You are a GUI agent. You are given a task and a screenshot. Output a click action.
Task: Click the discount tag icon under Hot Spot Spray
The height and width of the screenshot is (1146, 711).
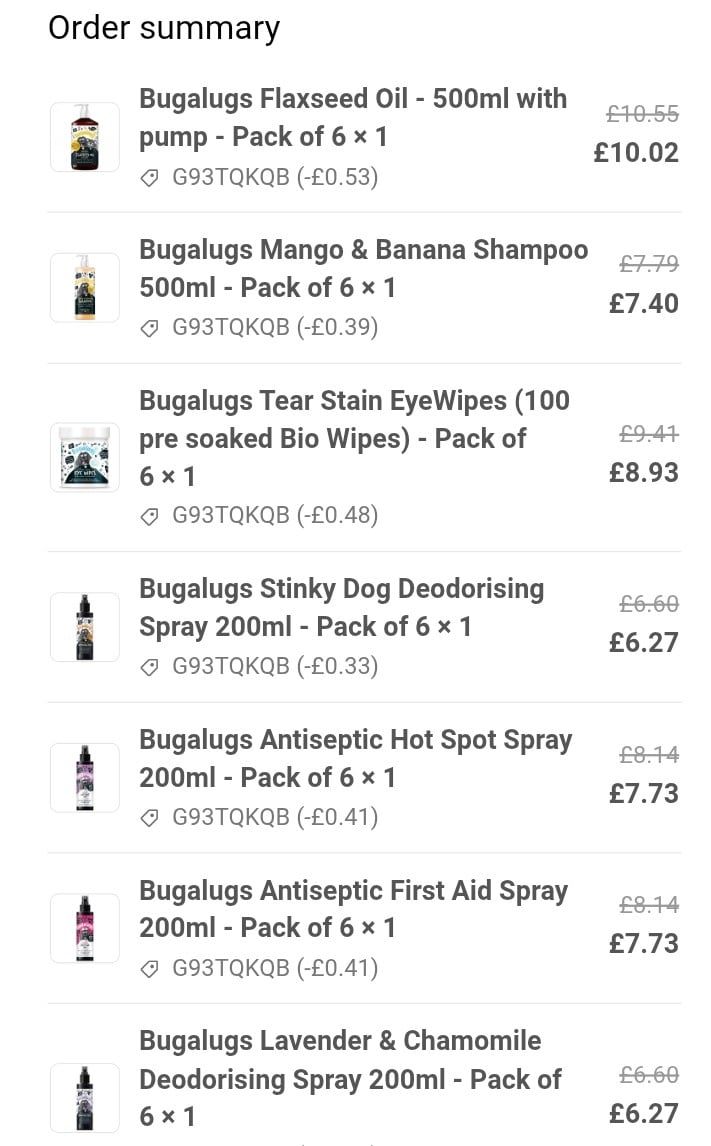pos(150,818)
